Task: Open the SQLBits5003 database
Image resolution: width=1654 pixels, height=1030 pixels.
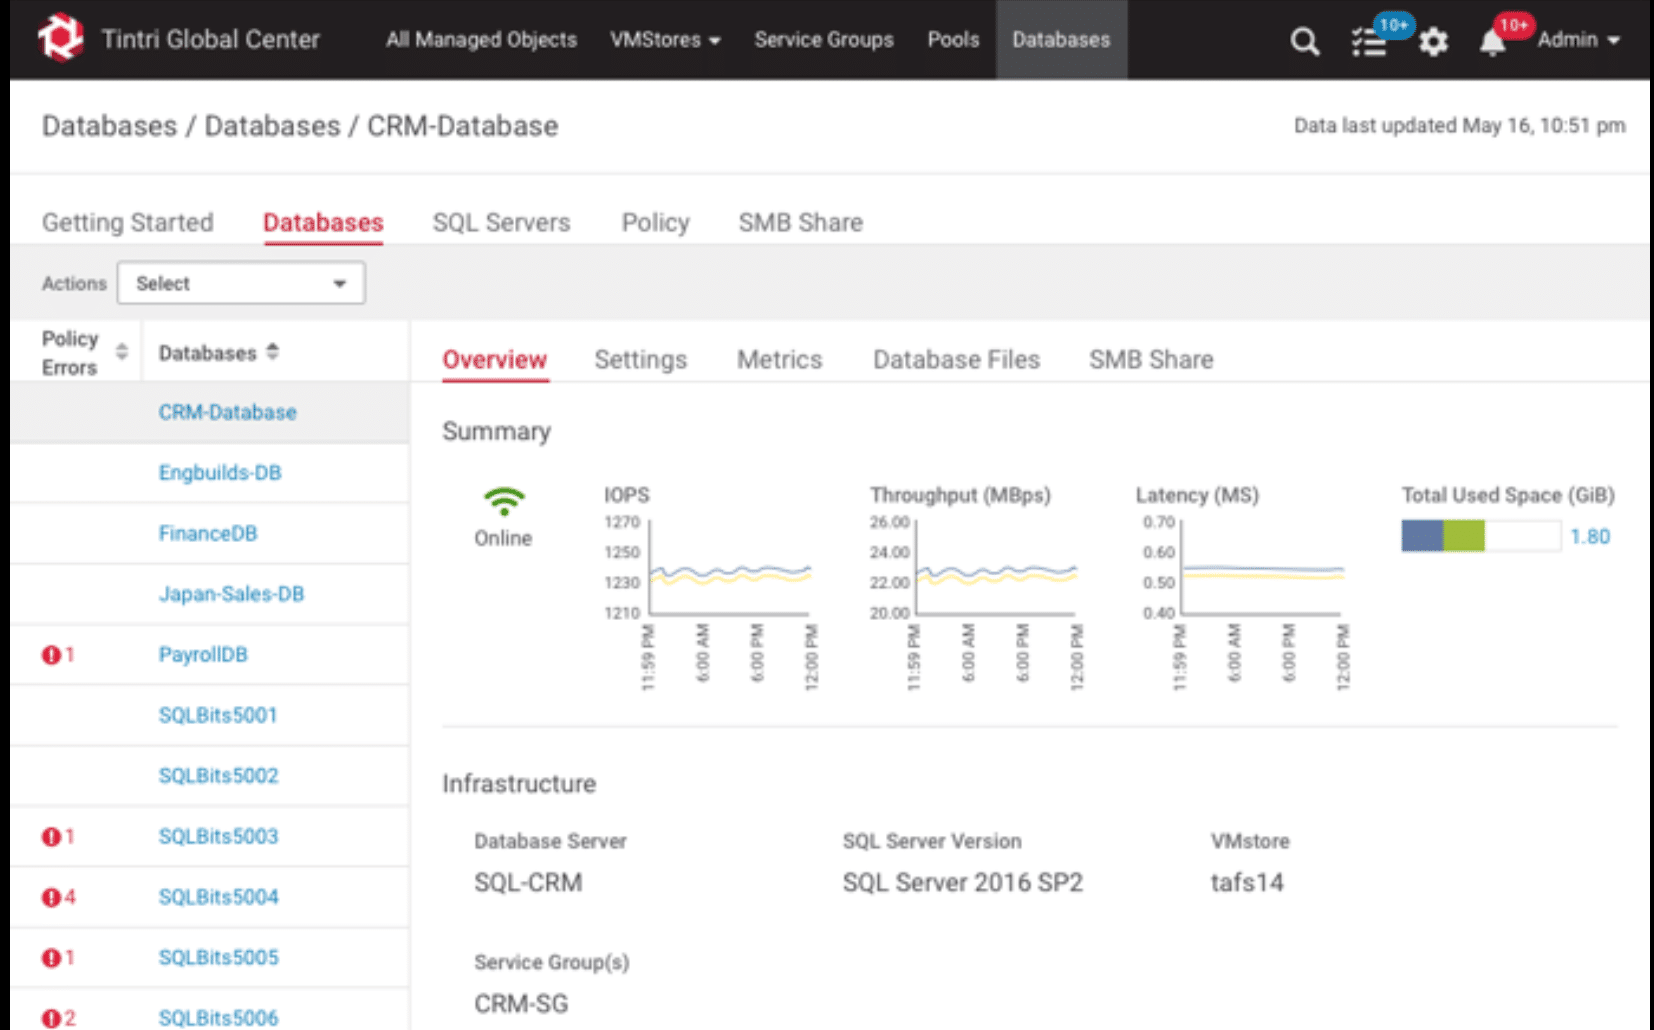Action: pyautogui.click(x=218, y=836)
